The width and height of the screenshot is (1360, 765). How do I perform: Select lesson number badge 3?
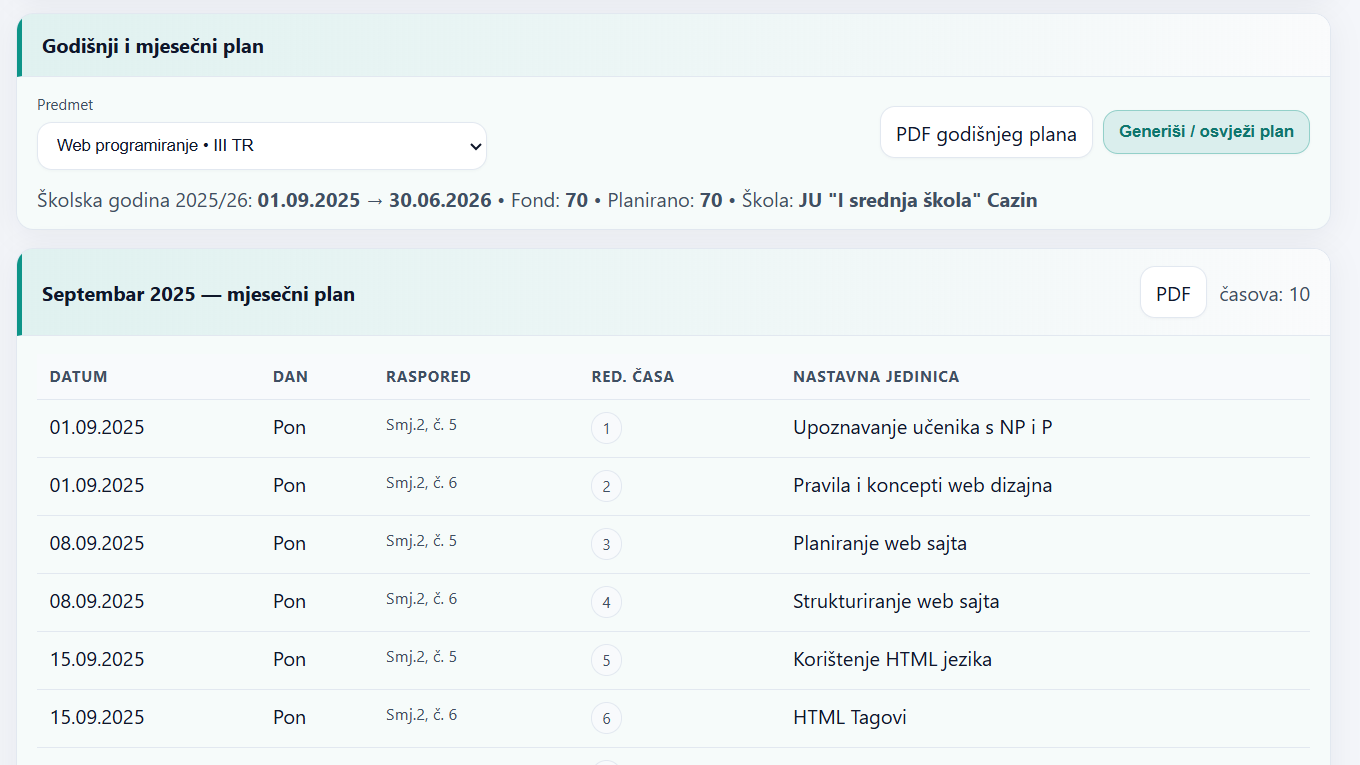point(606,545)
